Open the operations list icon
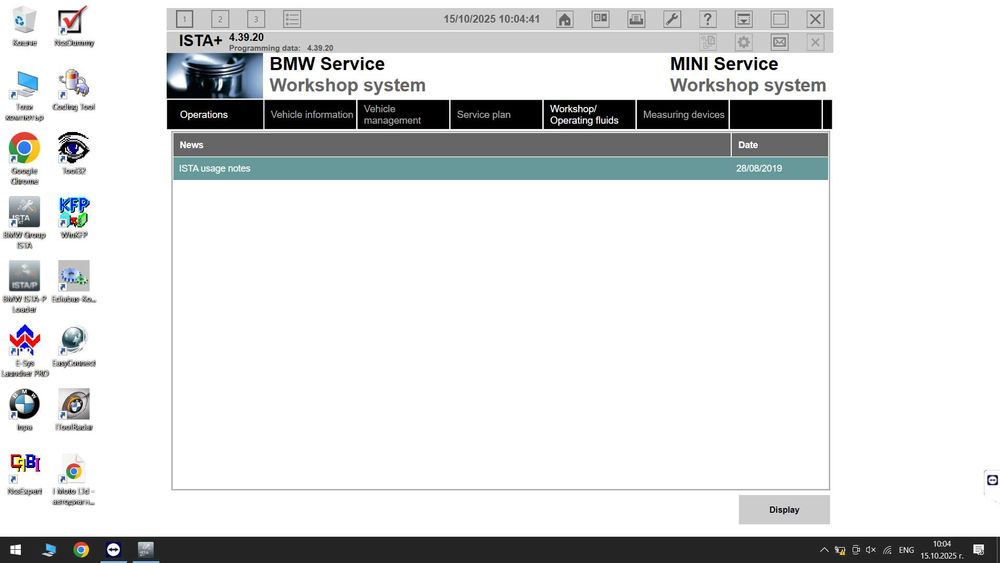The height and width of the screenshot is (563, 1000). click(x=292, y=19)
